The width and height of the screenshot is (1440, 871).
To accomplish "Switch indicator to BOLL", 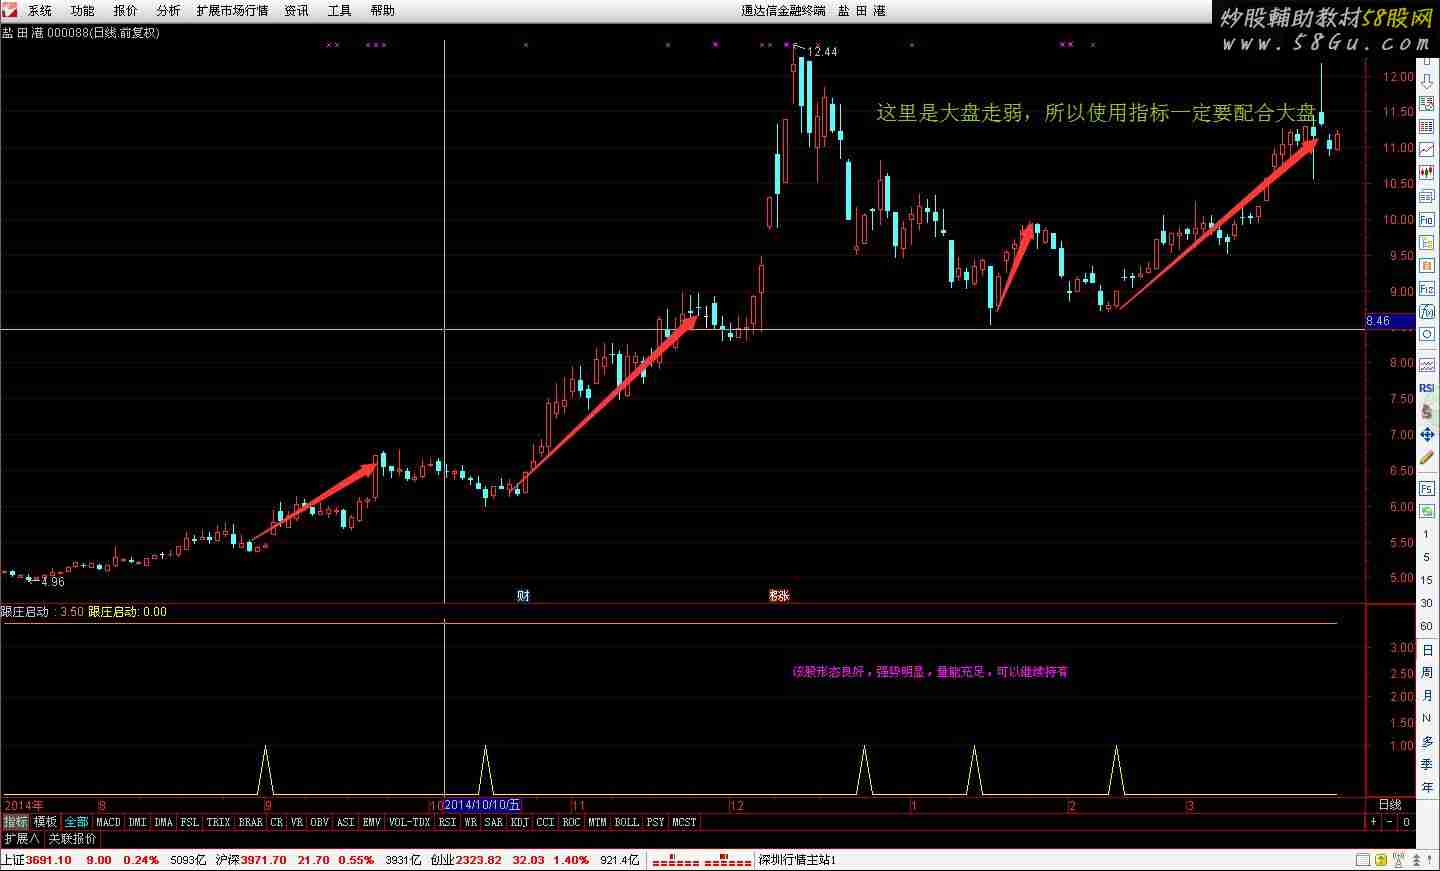I will click(x=626, y=822).
